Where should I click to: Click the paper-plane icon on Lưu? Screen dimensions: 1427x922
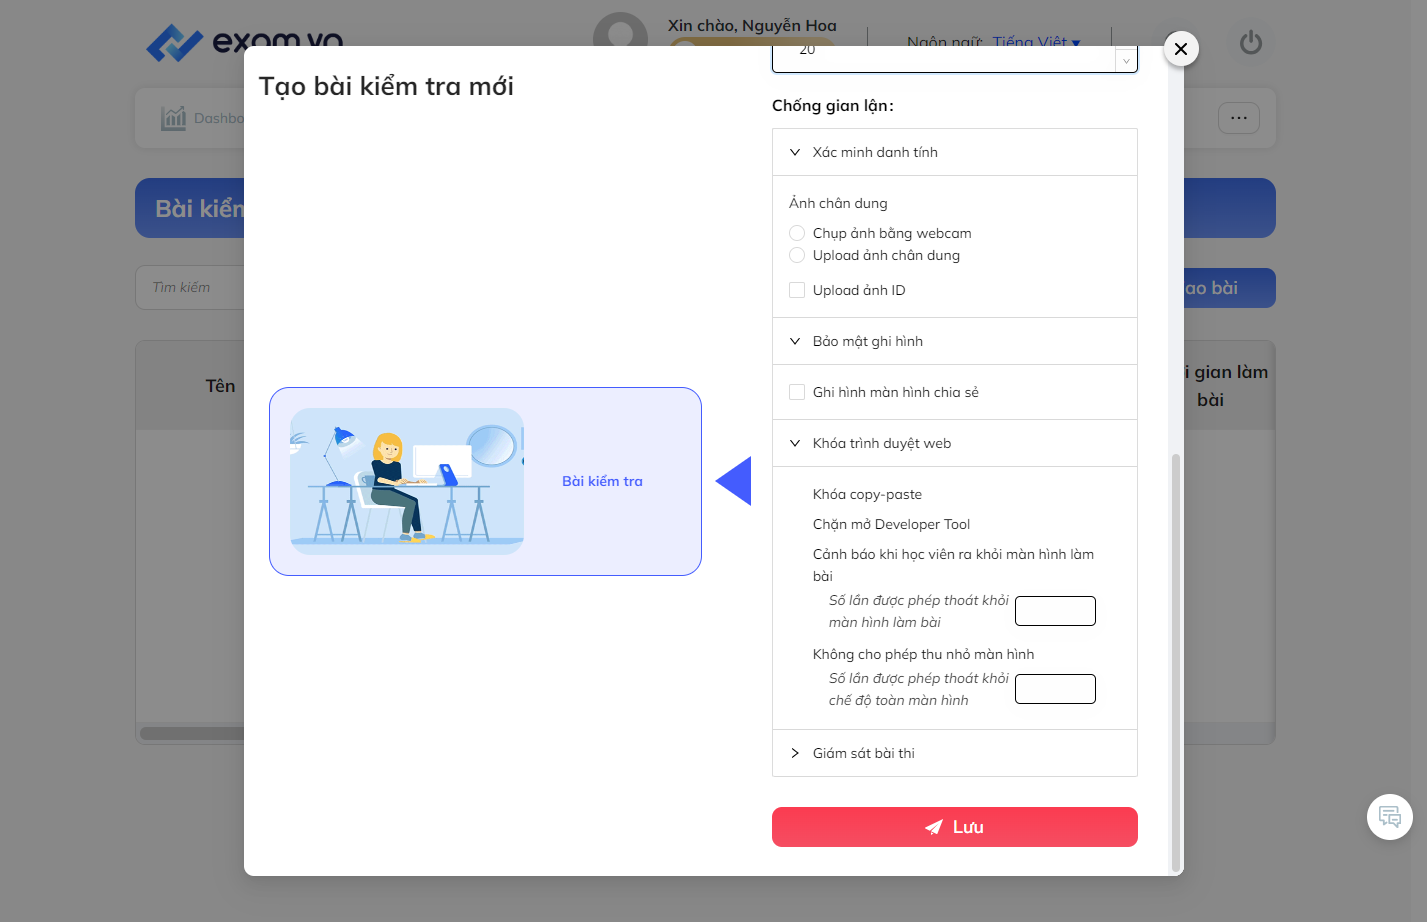click(933, 827)
